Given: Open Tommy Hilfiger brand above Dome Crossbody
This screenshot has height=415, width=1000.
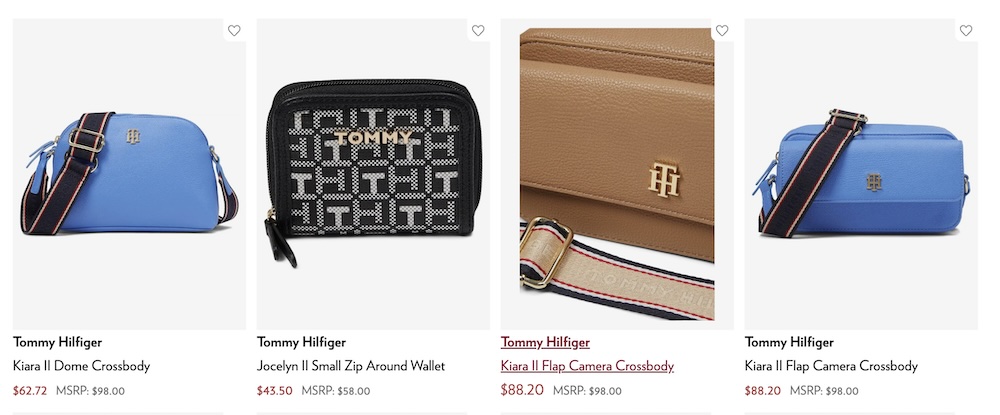Looking at the screenshot, I should click(57, 342).
